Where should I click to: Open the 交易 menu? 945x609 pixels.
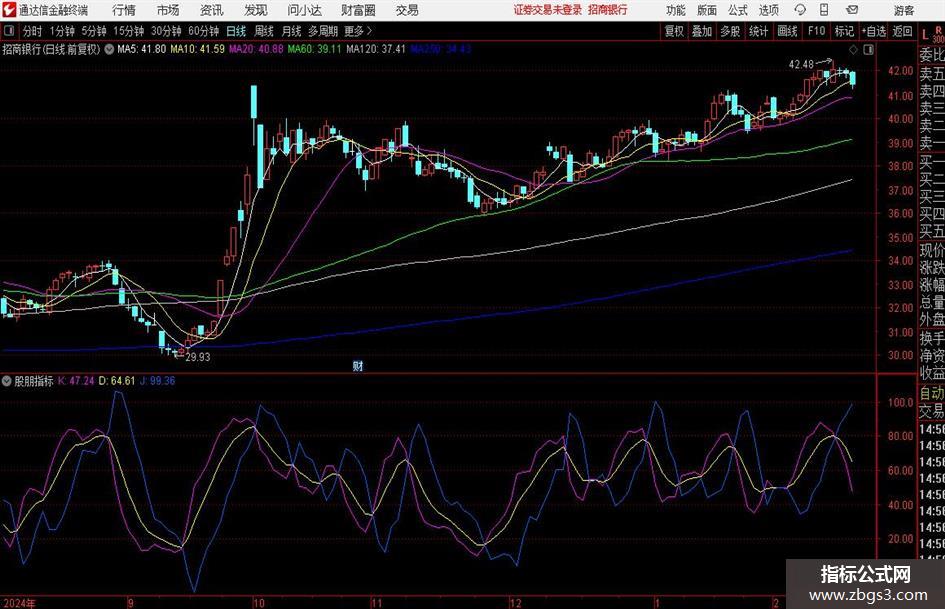407,10
